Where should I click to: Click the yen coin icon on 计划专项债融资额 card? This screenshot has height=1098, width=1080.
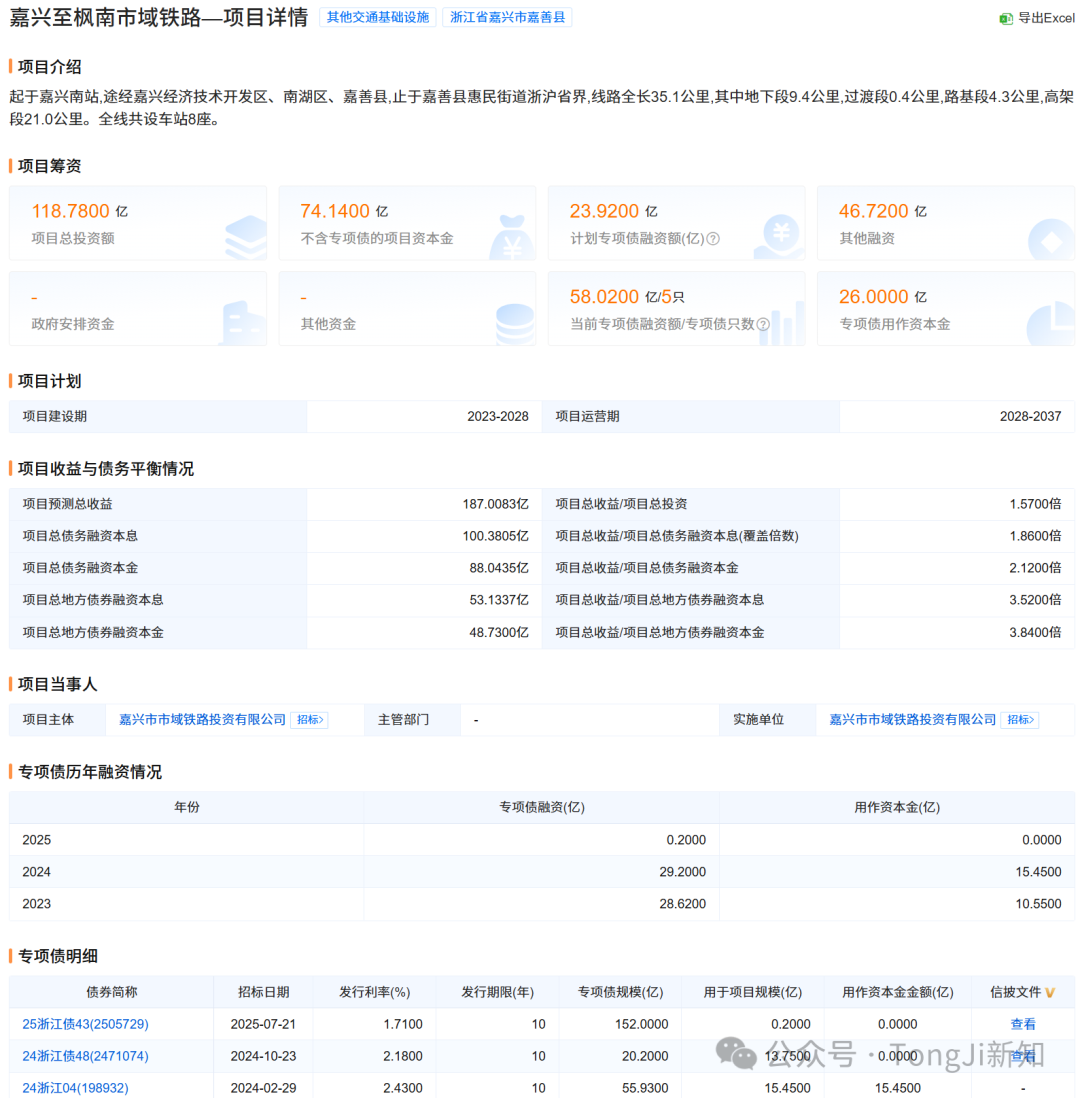tap(780, 237)
